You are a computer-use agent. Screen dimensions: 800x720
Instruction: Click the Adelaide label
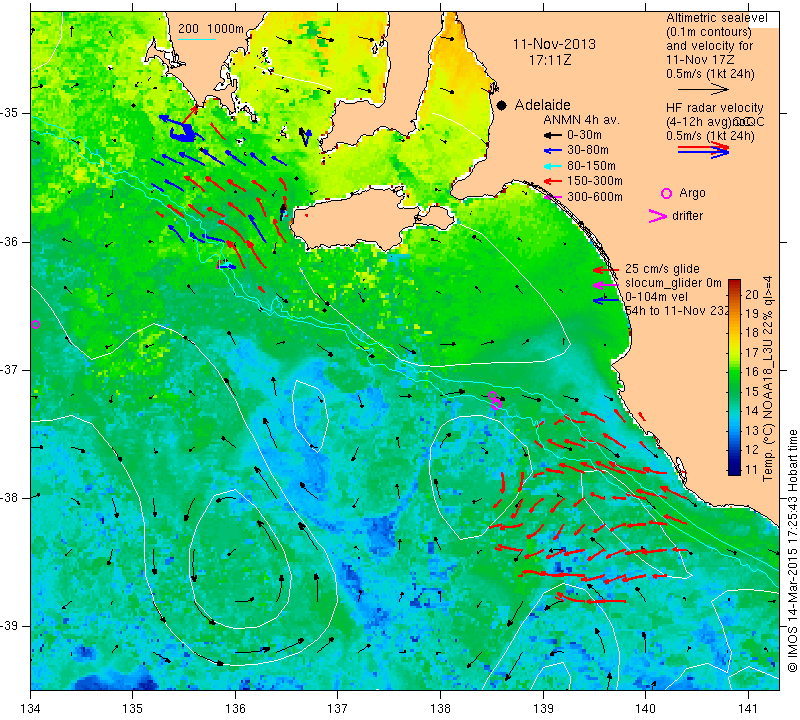pos(542,105)
